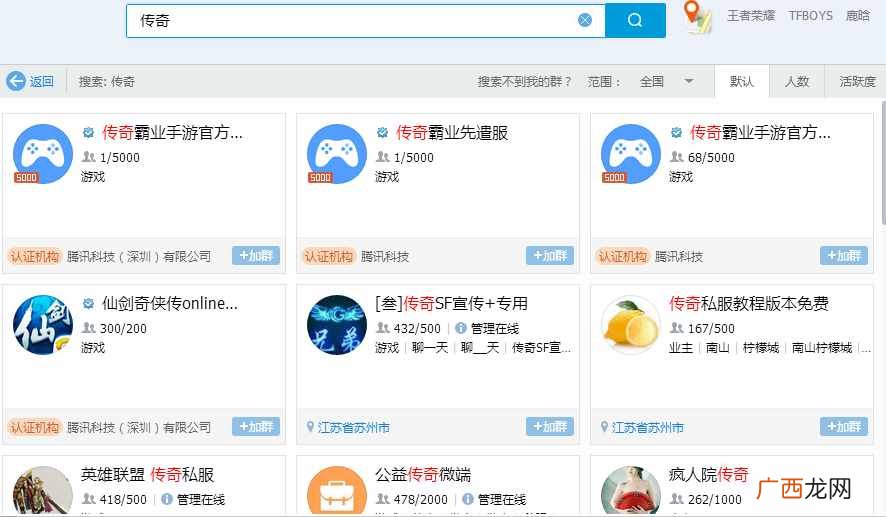
Task: Clear the search box text with the X icon
Action: pos(585,20)
